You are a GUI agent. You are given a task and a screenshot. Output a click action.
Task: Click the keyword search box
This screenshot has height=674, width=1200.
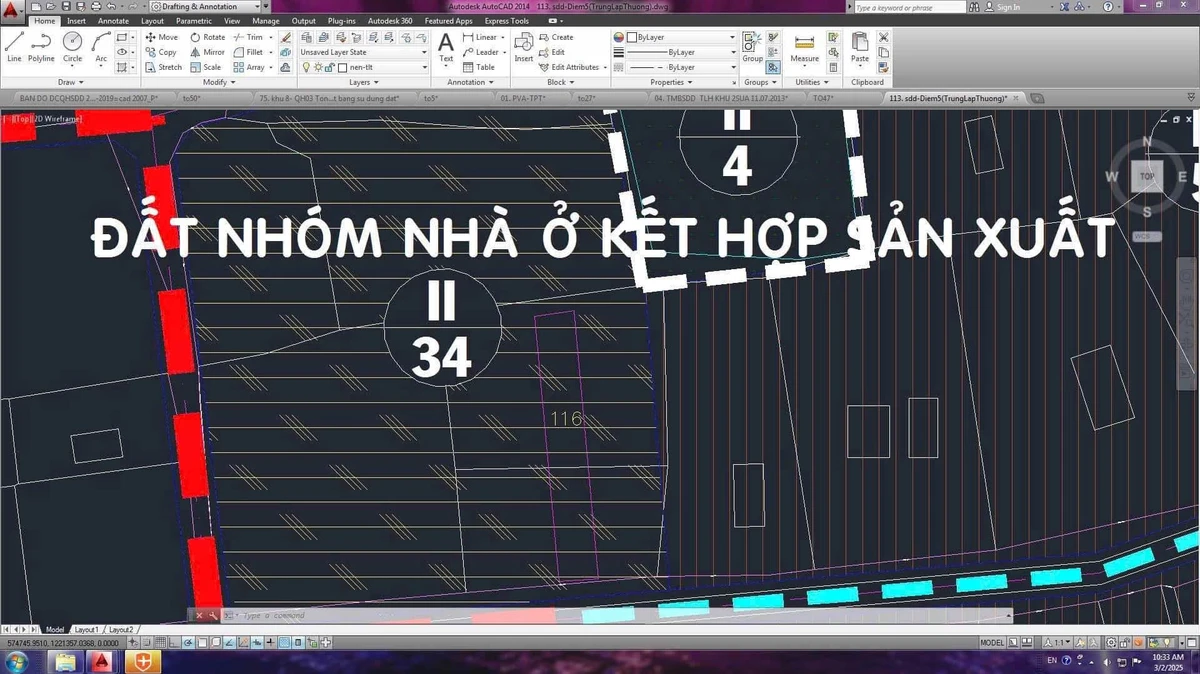point(910,7)
